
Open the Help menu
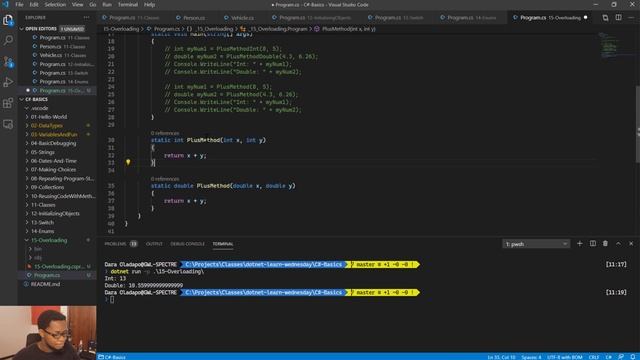(149, 4)
